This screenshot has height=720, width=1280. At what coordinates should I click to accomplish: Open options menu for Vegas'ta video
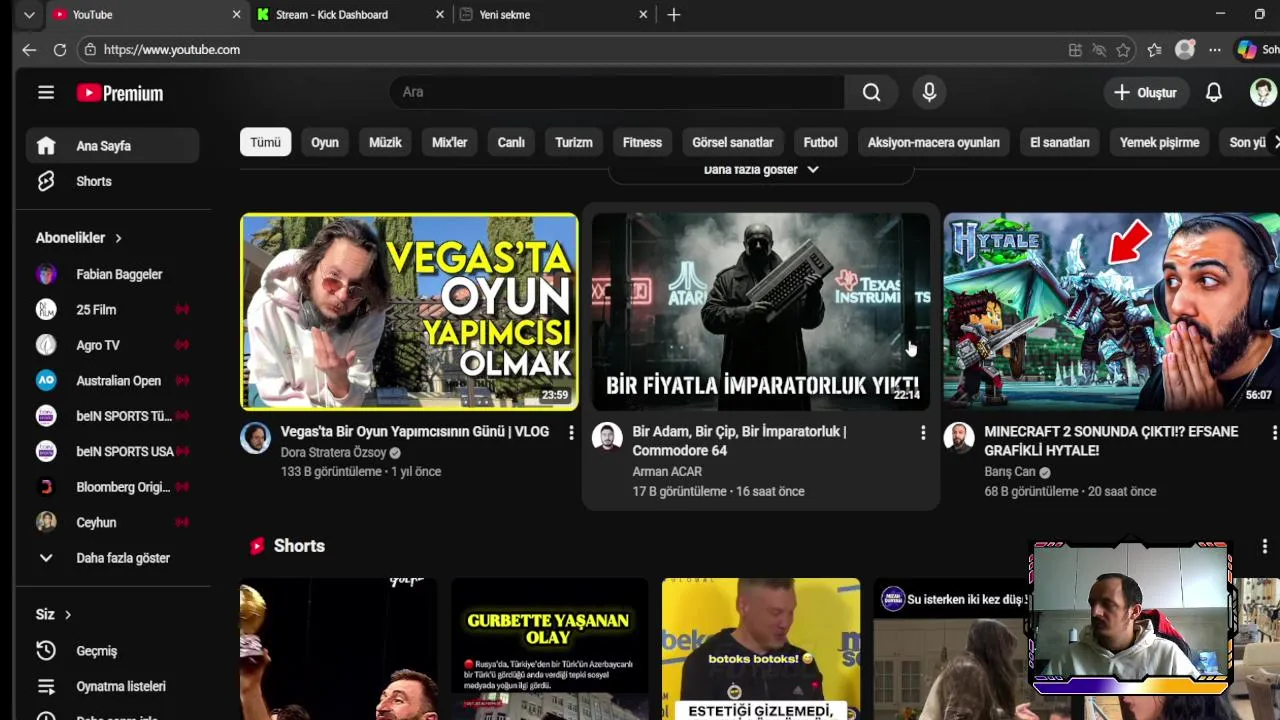(x=571, y=432)
